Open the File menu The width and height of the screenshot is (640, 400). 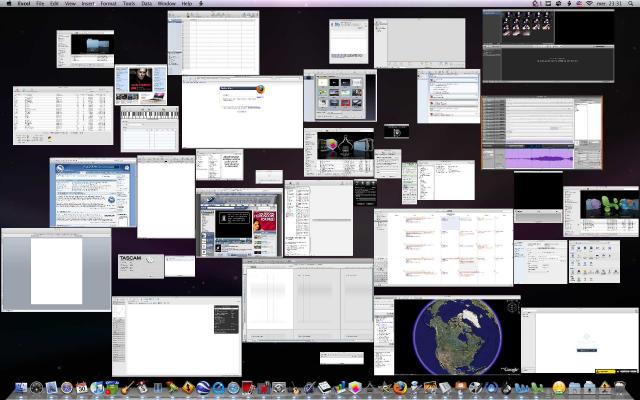click(x=40, y=3)
